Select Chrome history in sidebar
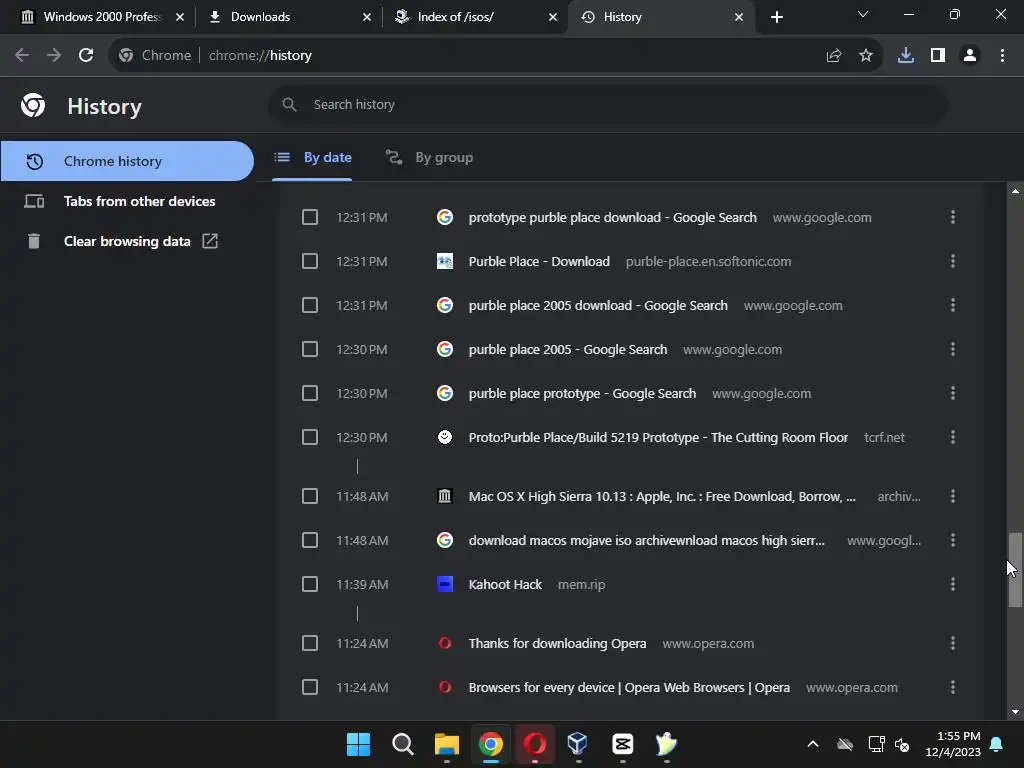Viewport: 1024px width, 768px height. 127,161
